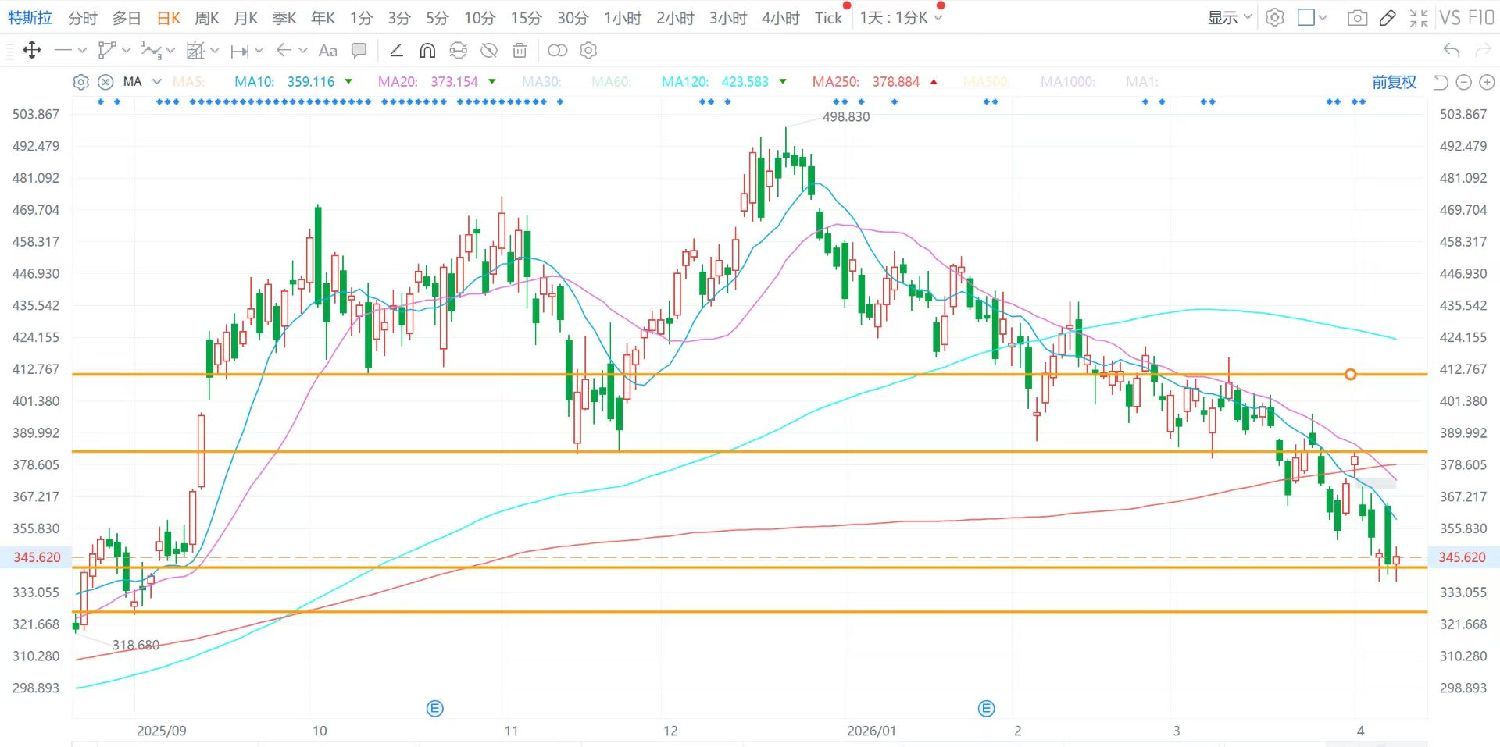Open the MA indicator dropdown arrow

(153, 82)
